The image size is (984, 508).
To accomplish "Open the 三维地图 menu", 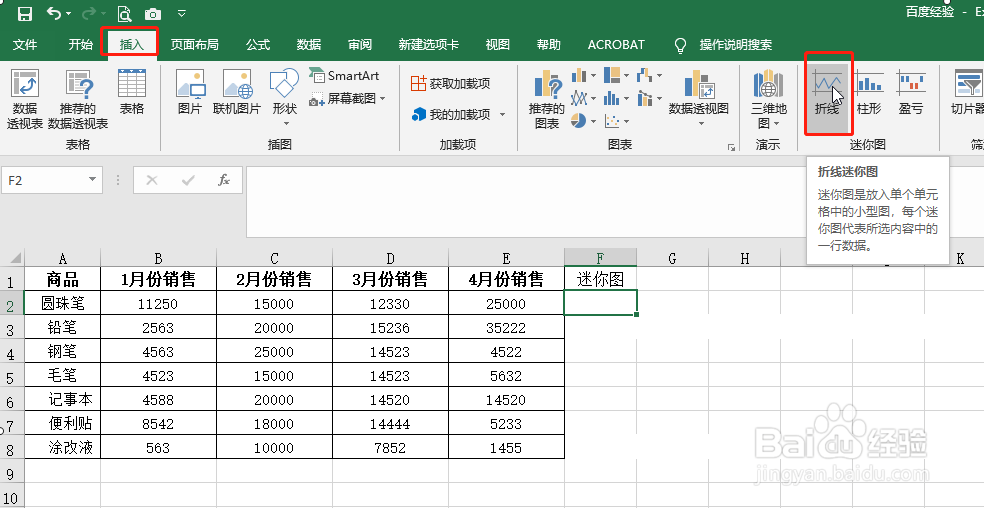I will [x=769, y=99].
